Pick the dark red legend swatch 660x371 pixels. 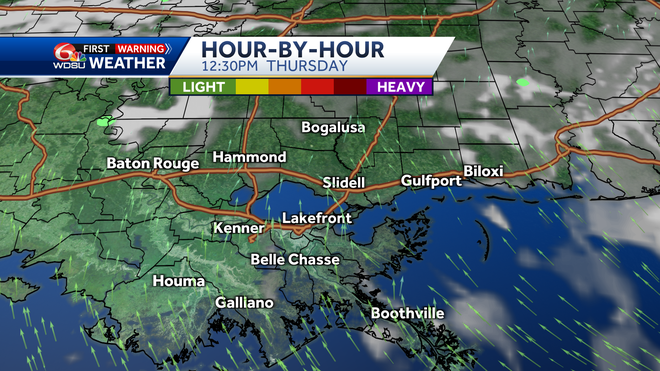[x=350, y=87]
